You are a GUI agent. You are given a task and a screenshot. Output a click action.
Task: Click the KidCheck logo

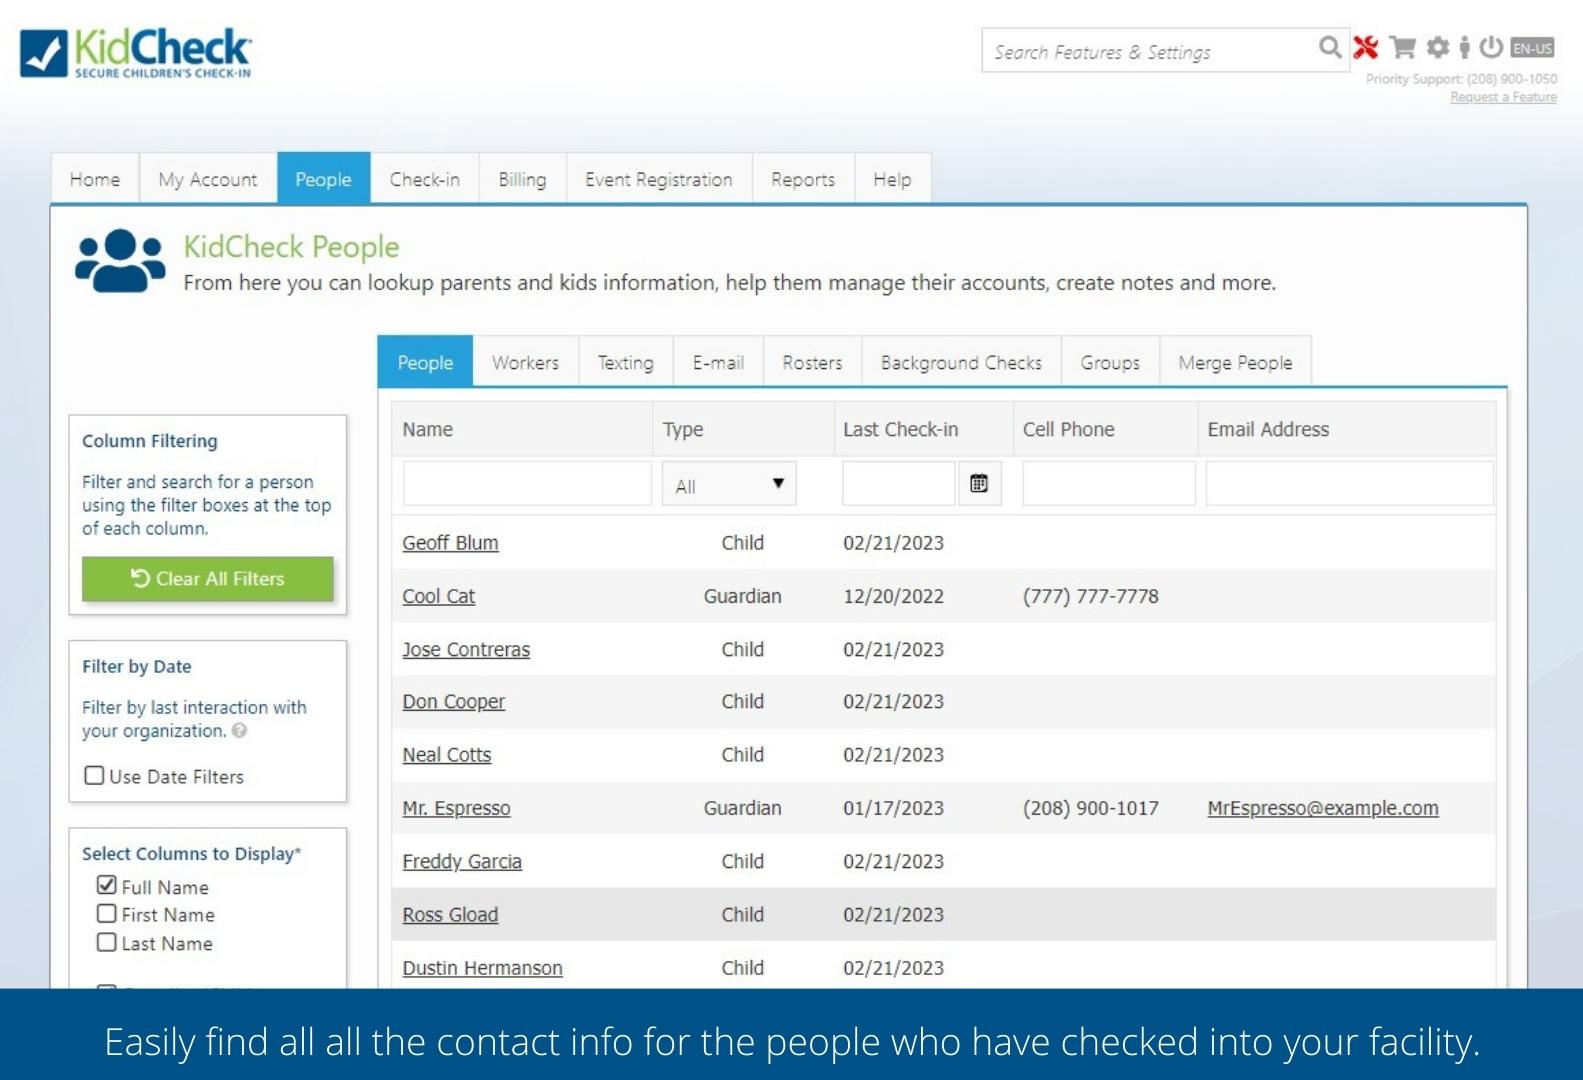coord(136,52)
